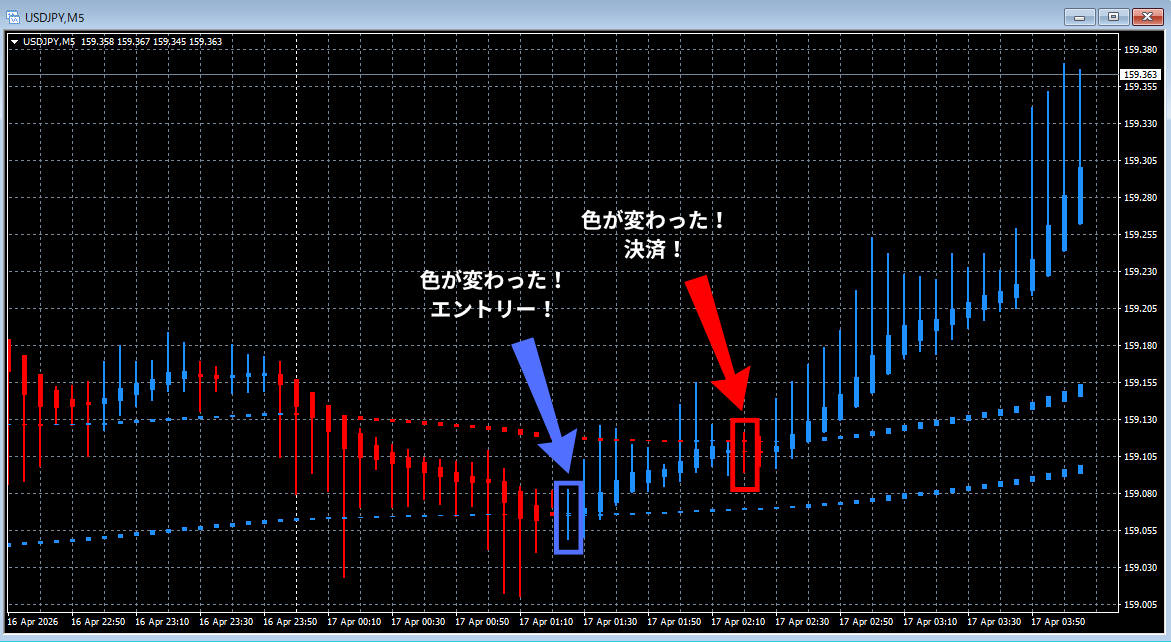1171x642 pixels.
Task: Click the chart window icon in title bar
Action: pos(13,16)
